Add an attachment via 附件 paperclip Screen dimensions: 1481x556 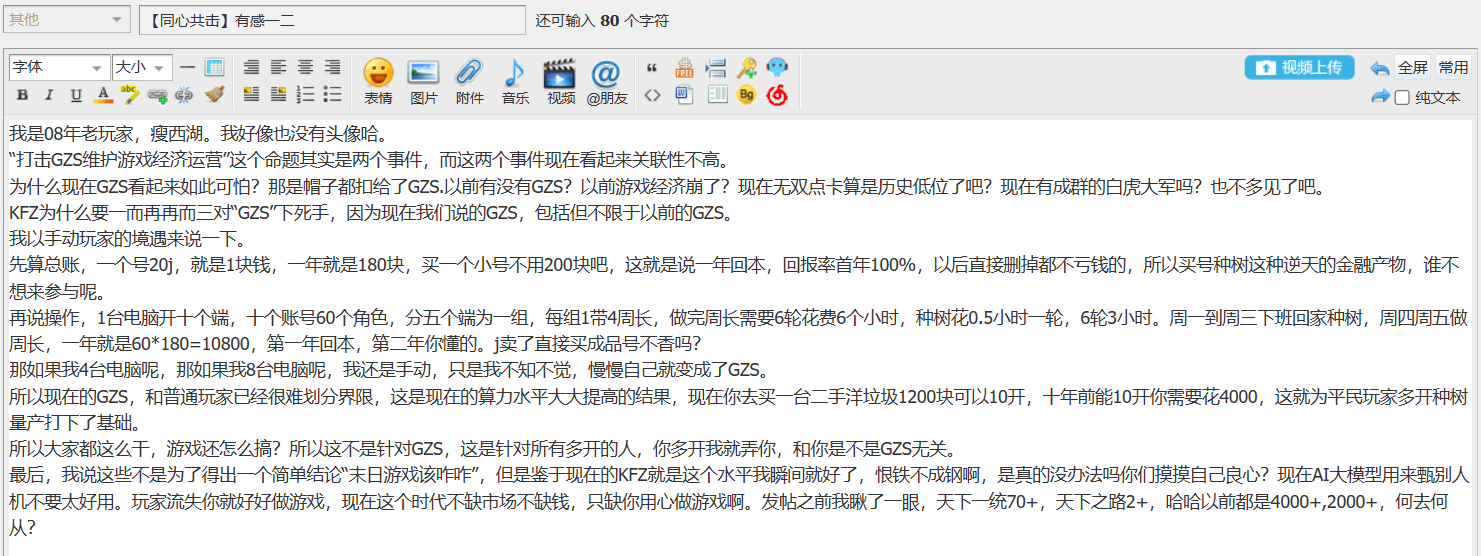469,80
